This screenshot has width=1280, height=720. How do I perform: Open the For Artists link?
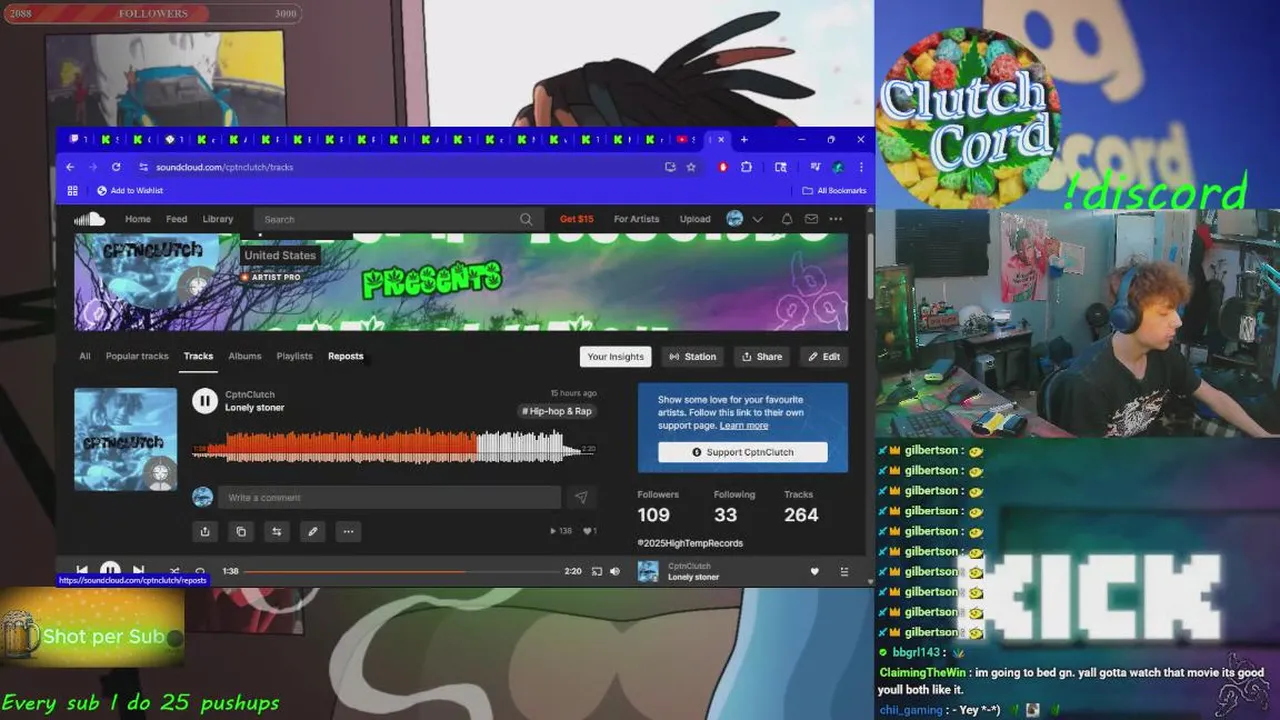point(637,219)
